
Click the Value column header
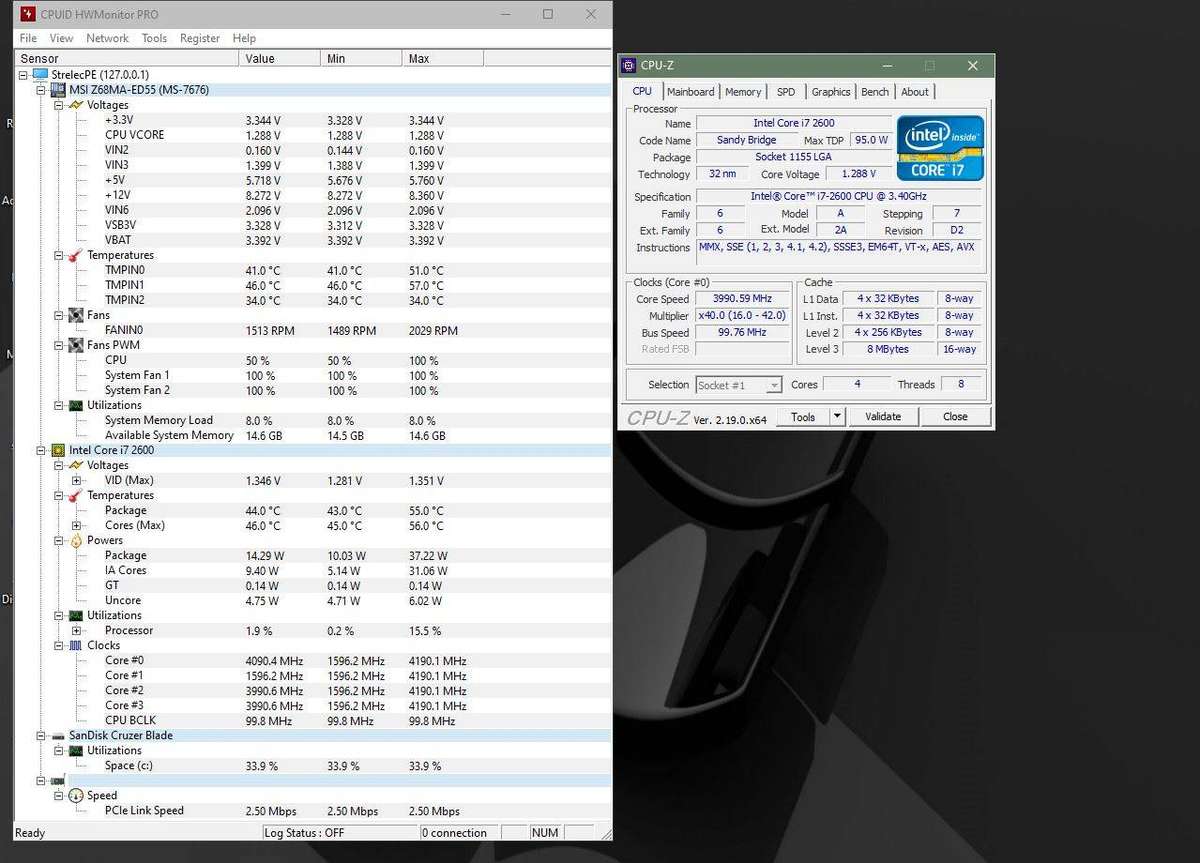tap(281, 59)
